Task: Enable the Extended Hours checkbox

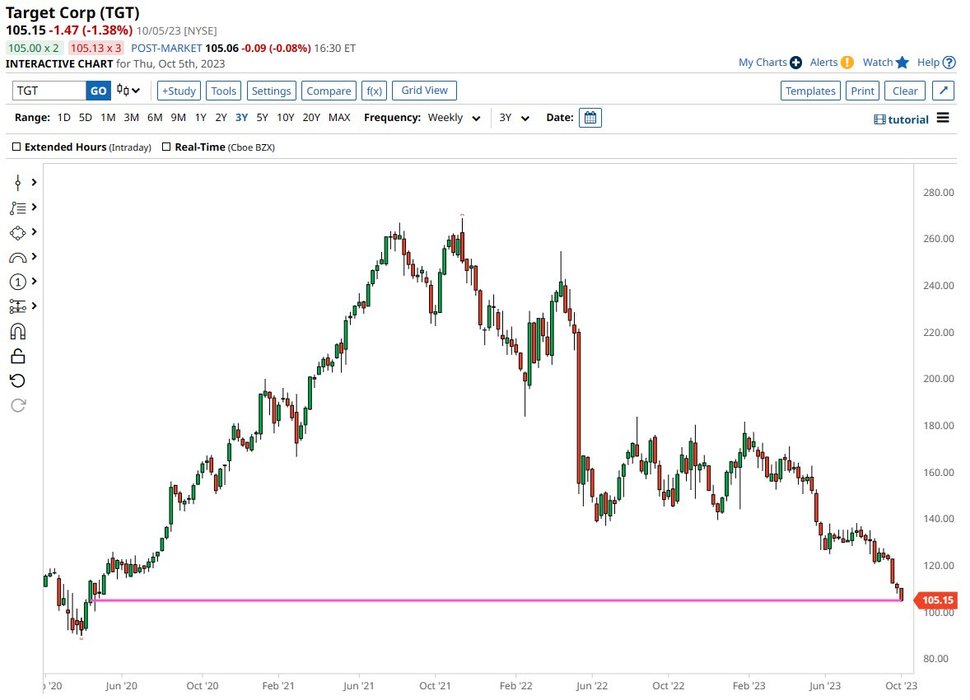Action: coord(16,147)
